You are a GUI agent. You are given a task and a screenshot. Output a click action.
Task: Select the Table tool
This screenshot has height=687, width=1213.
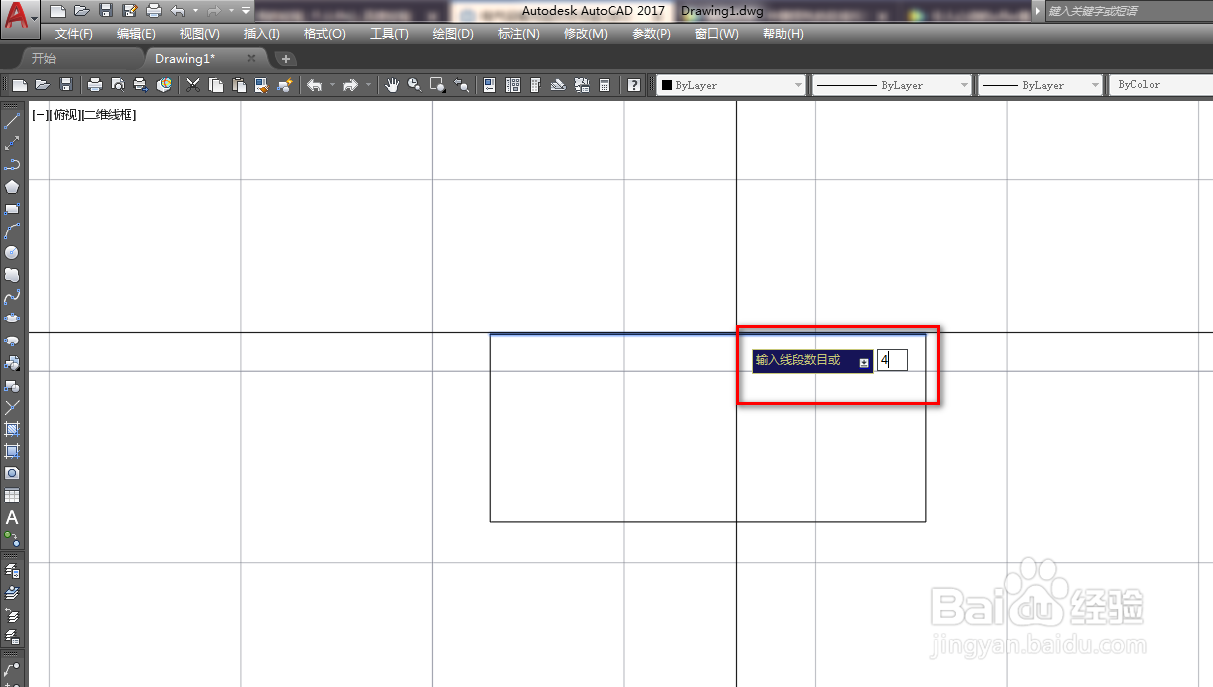click(12, 495)
